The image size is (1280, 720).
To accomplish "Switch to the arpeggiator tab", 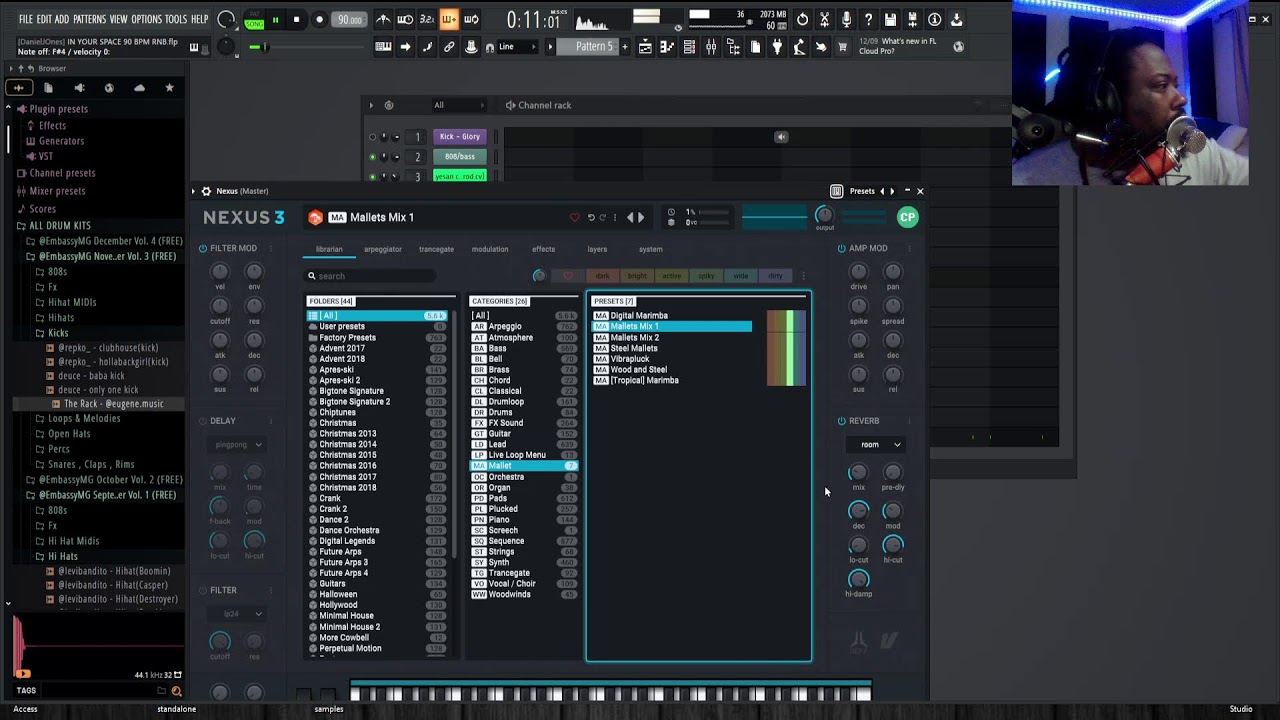I will 383,249.
